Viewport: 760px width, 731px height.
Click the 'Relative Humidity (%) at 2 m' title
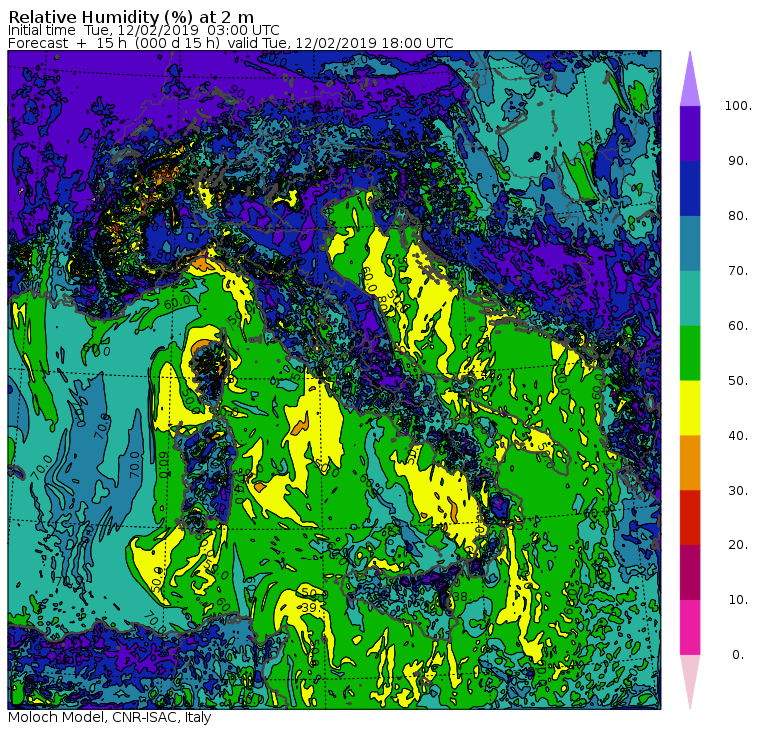131,16
